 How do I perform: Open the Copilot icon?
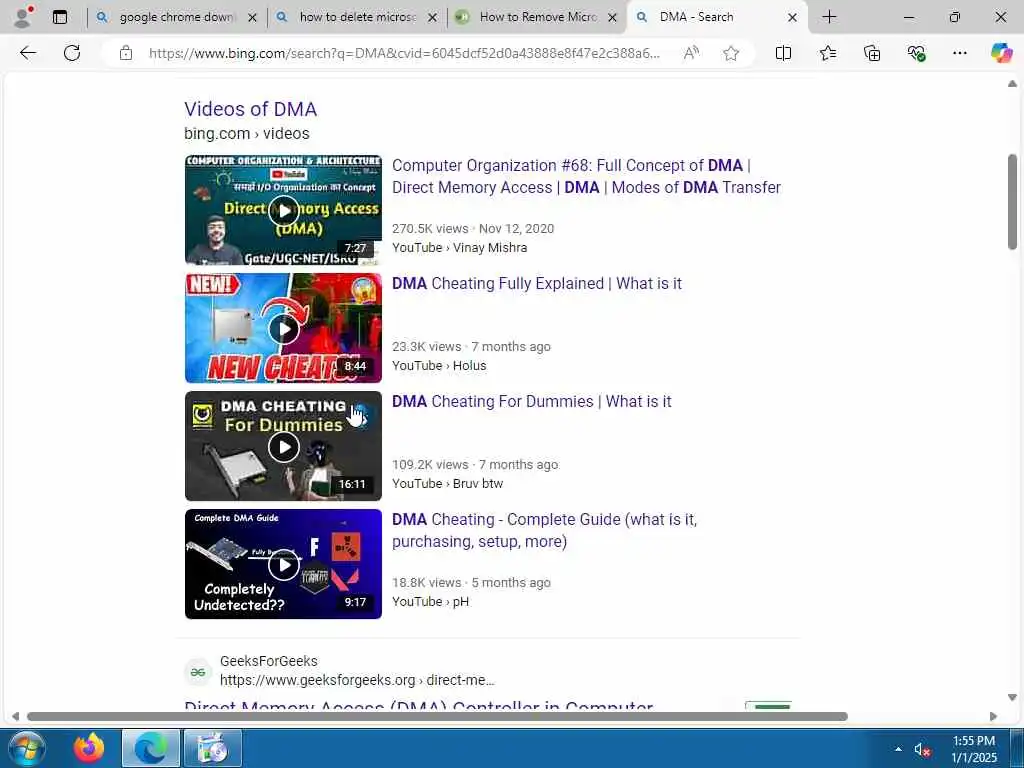pos(1001,53)
